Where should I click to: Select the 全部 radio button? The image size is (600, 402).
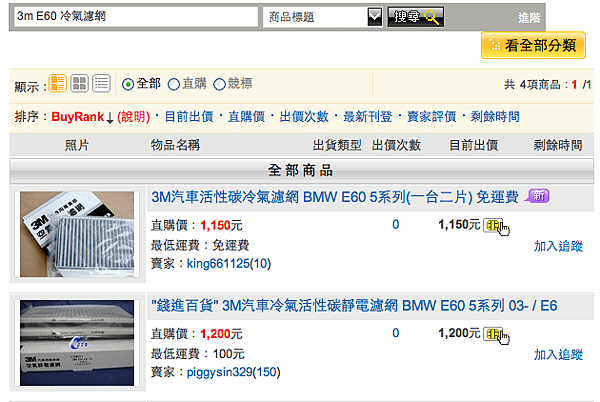(128, 84)
